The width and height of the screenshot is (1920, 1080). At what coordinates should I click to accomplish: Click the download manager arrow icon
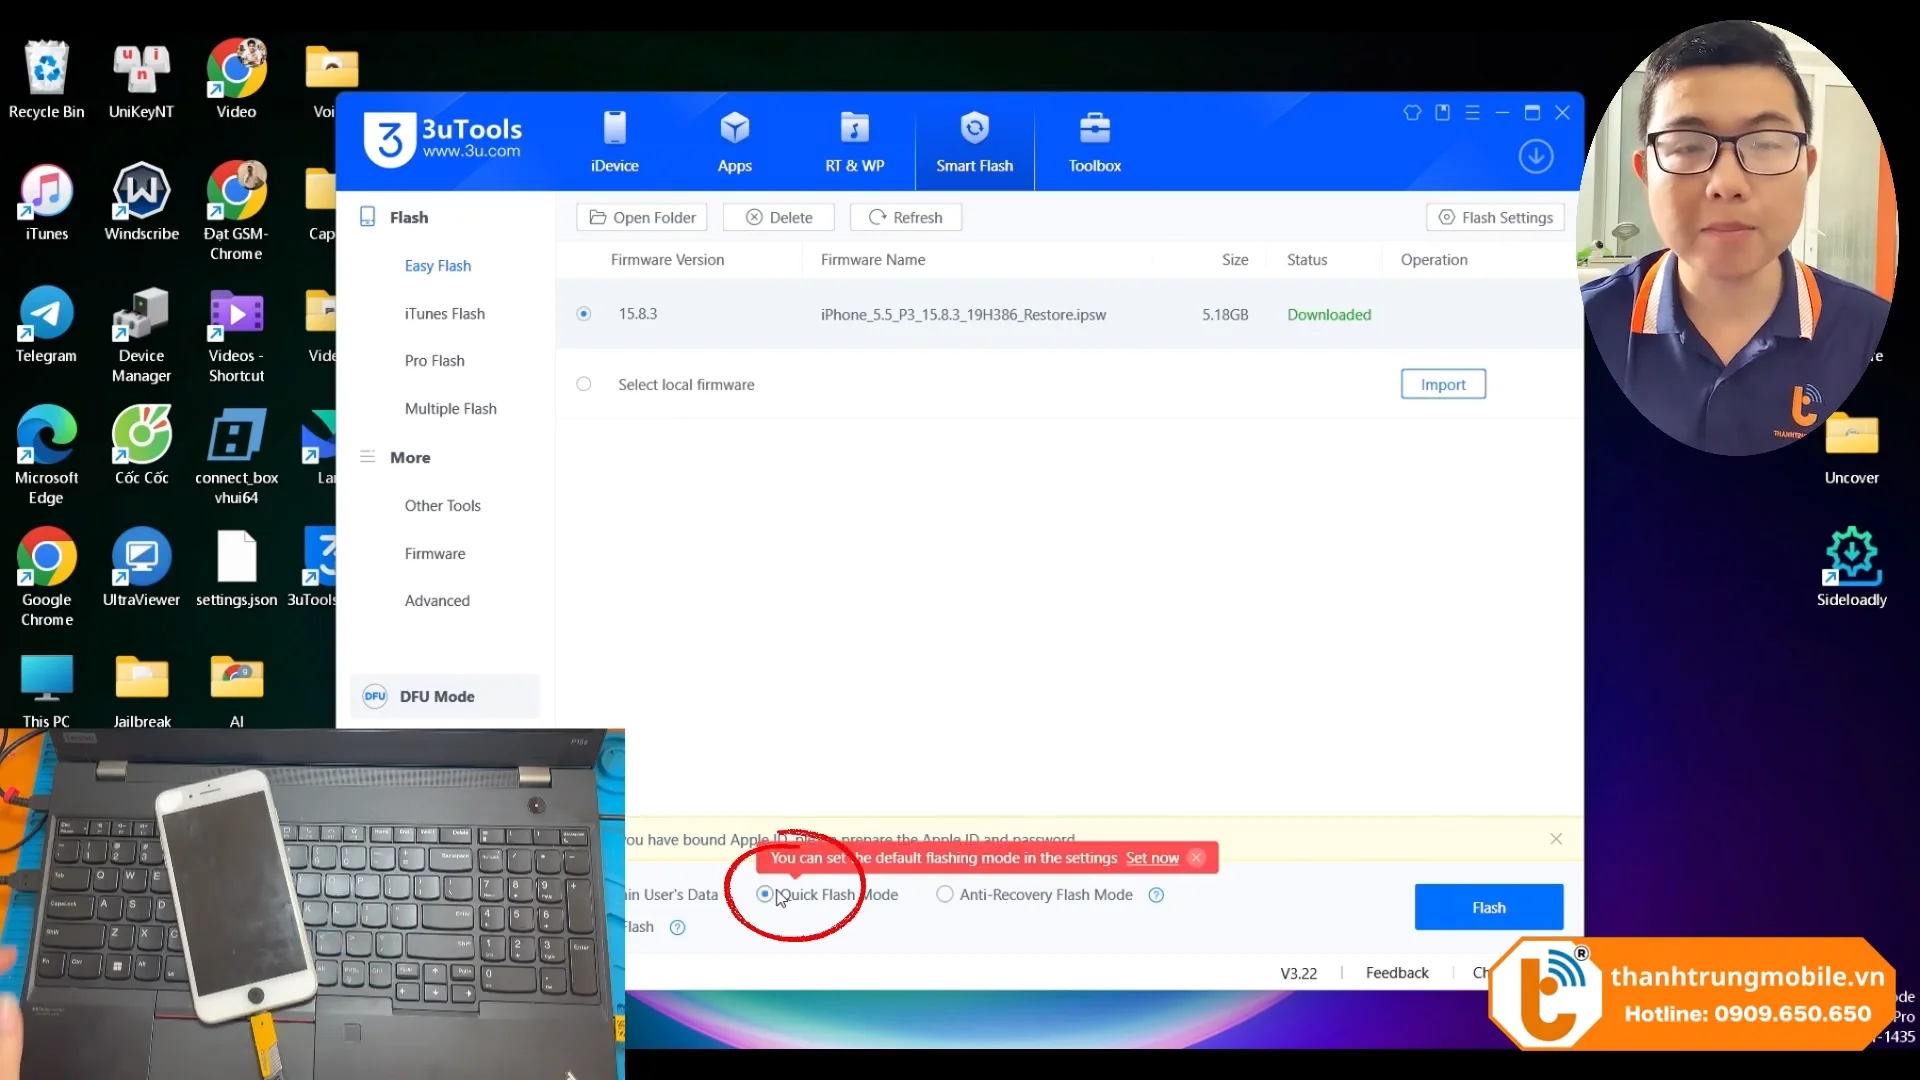[x=1536, y=157]
